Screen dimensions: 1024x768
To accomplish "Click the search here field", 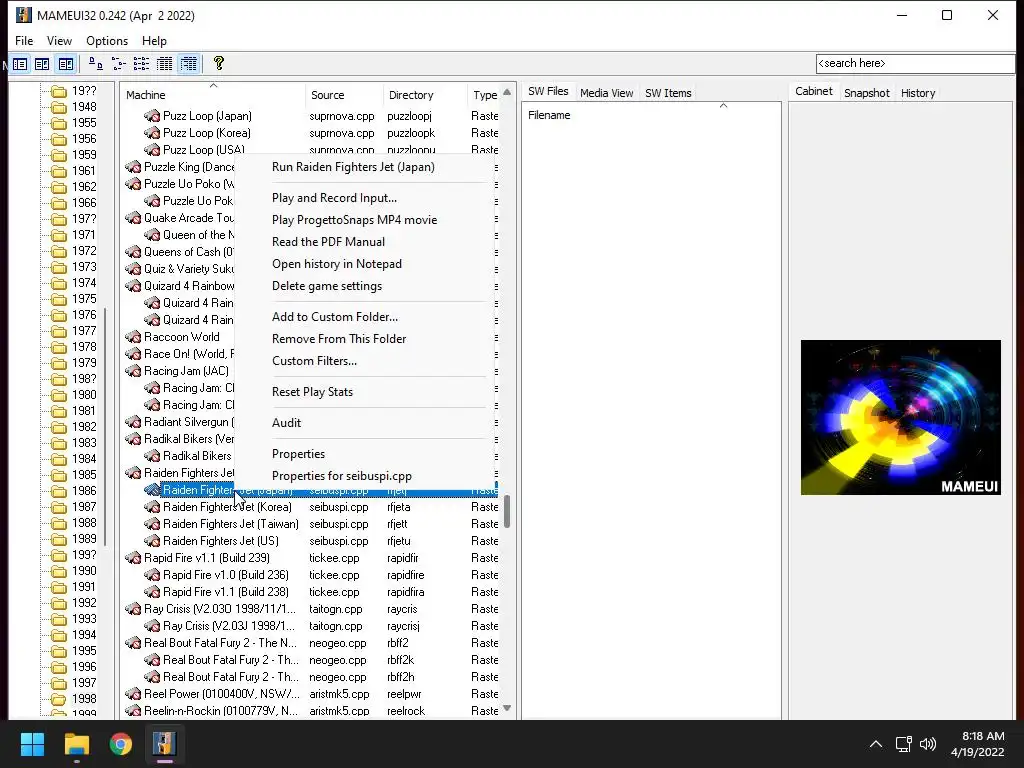I will click(x=915, y=63).
